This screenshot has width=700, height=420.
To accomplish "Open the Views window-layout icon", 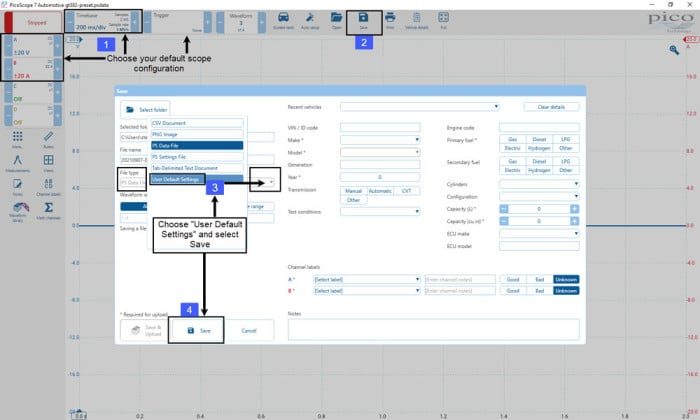I will 48,163.
